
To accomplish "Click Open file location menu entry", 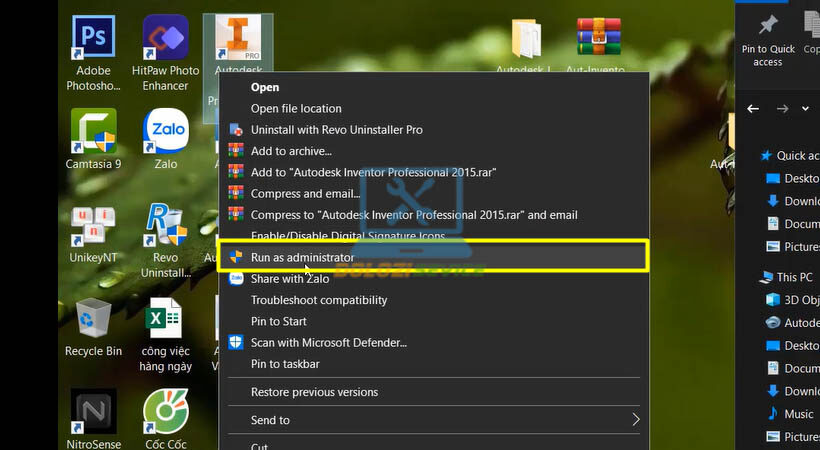I will point(296,108).
